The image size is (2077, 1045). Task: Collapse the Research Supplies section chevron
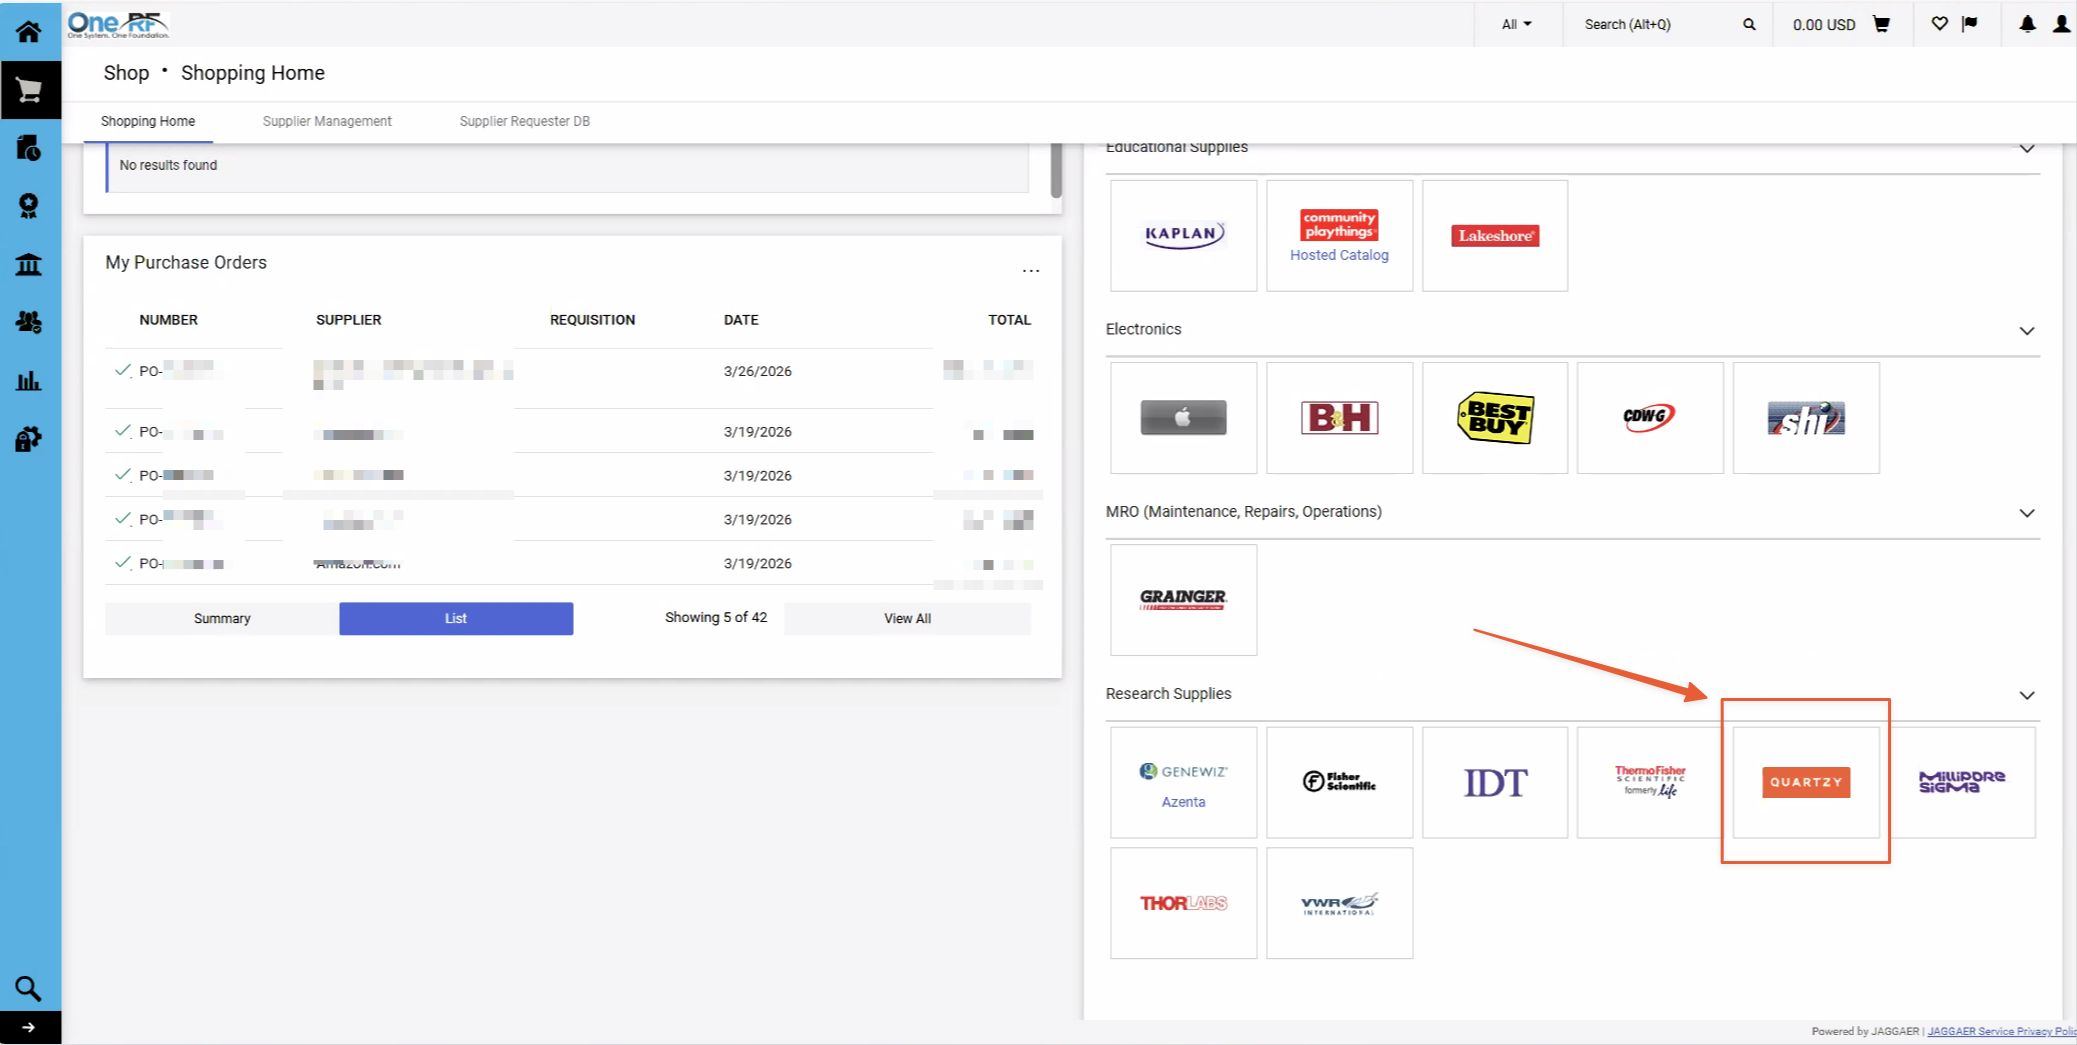[2027, 695]
